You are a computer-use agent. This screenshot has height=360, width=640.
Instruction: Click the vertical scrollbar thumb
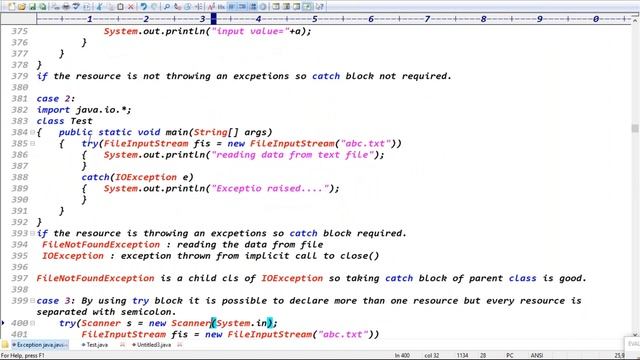635,128
